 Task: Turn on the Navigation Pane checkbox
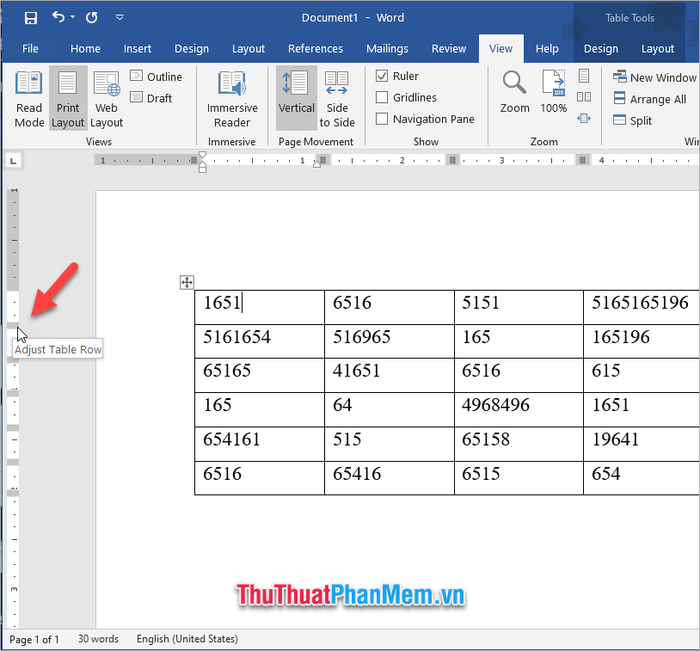[382, 119]
